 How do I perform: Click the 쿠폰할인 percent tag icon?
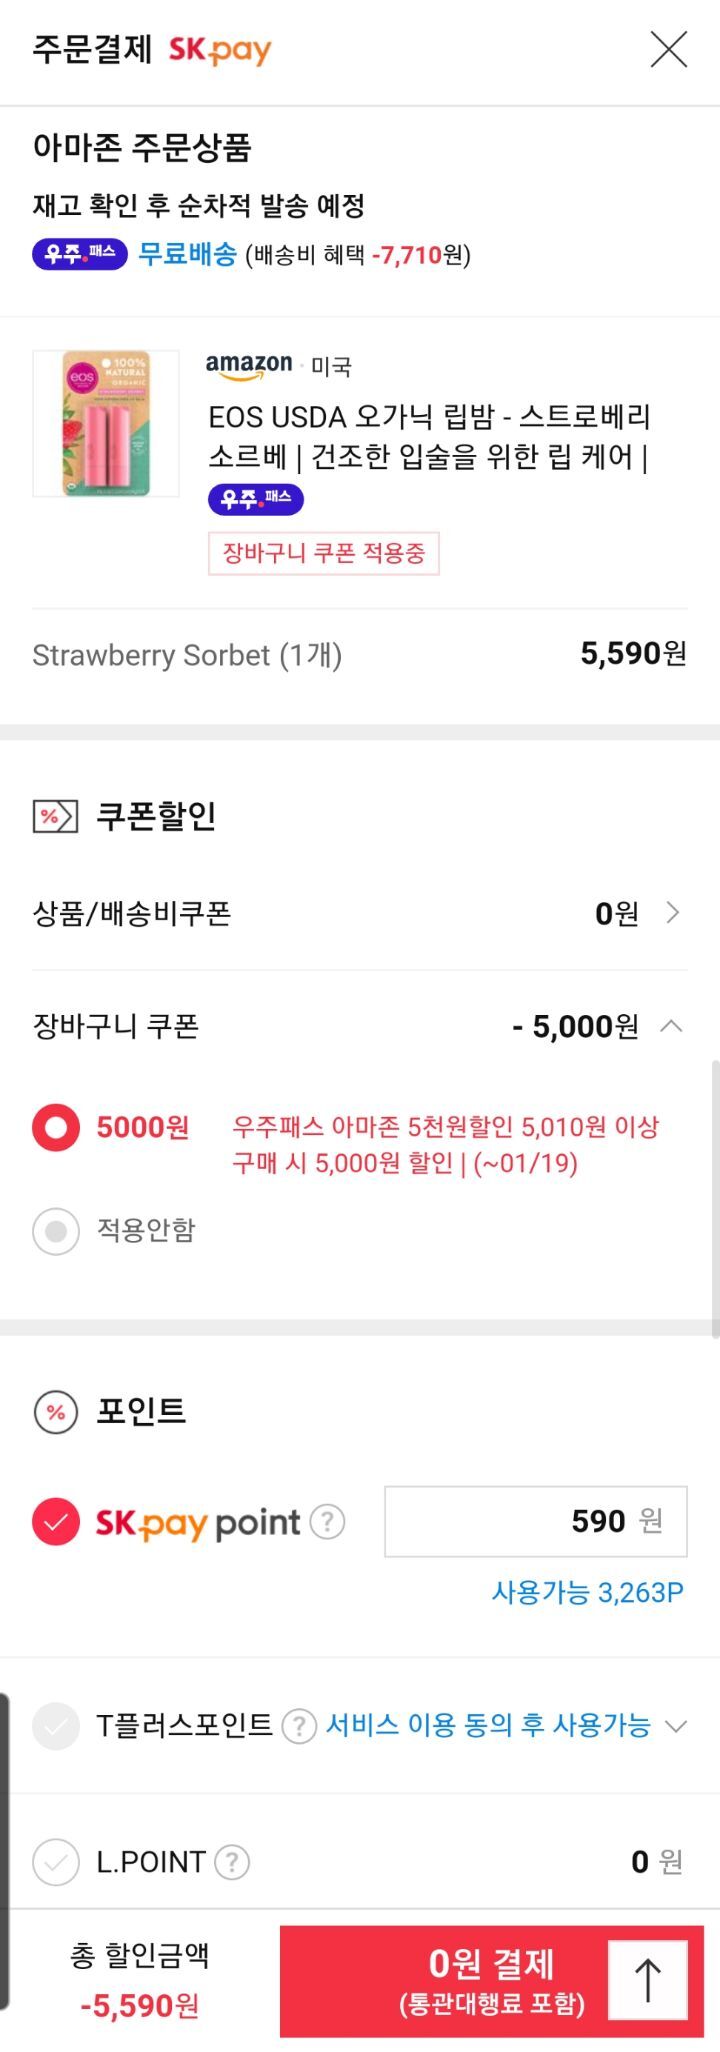[x=55, y=816]
